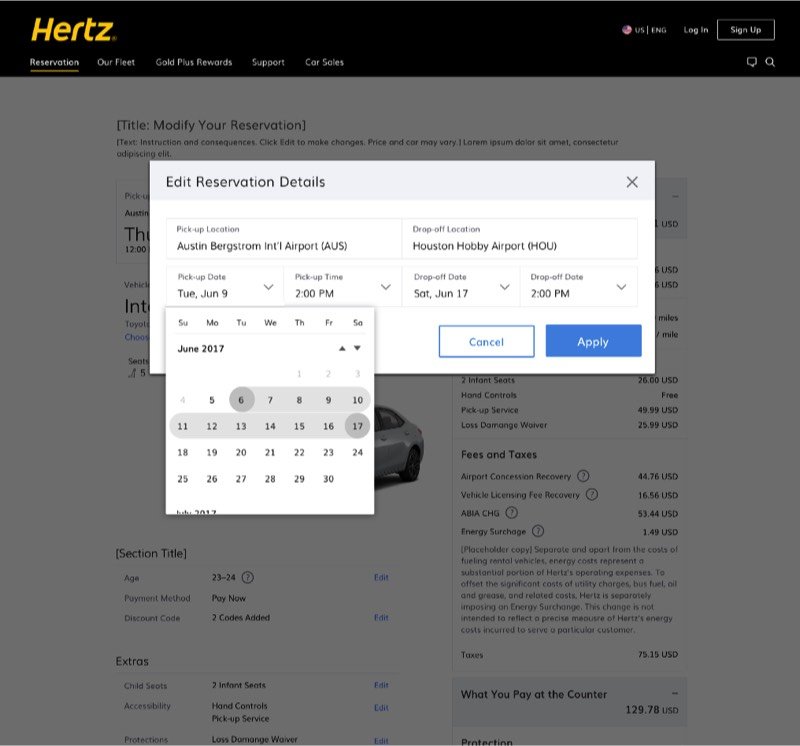
Task: Select June 5 in the calendar
Action: [x=212, y=400]
